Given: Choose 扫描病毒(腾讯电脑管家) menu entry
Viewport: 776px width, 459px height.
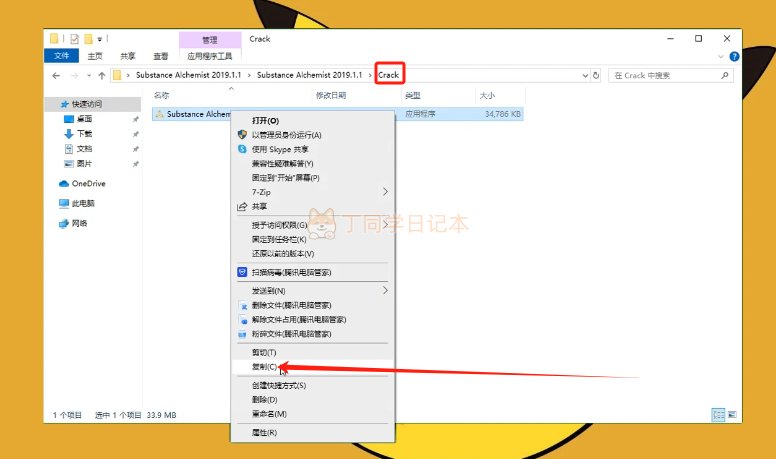Looking at the screenshot, I should click(313, 272).
